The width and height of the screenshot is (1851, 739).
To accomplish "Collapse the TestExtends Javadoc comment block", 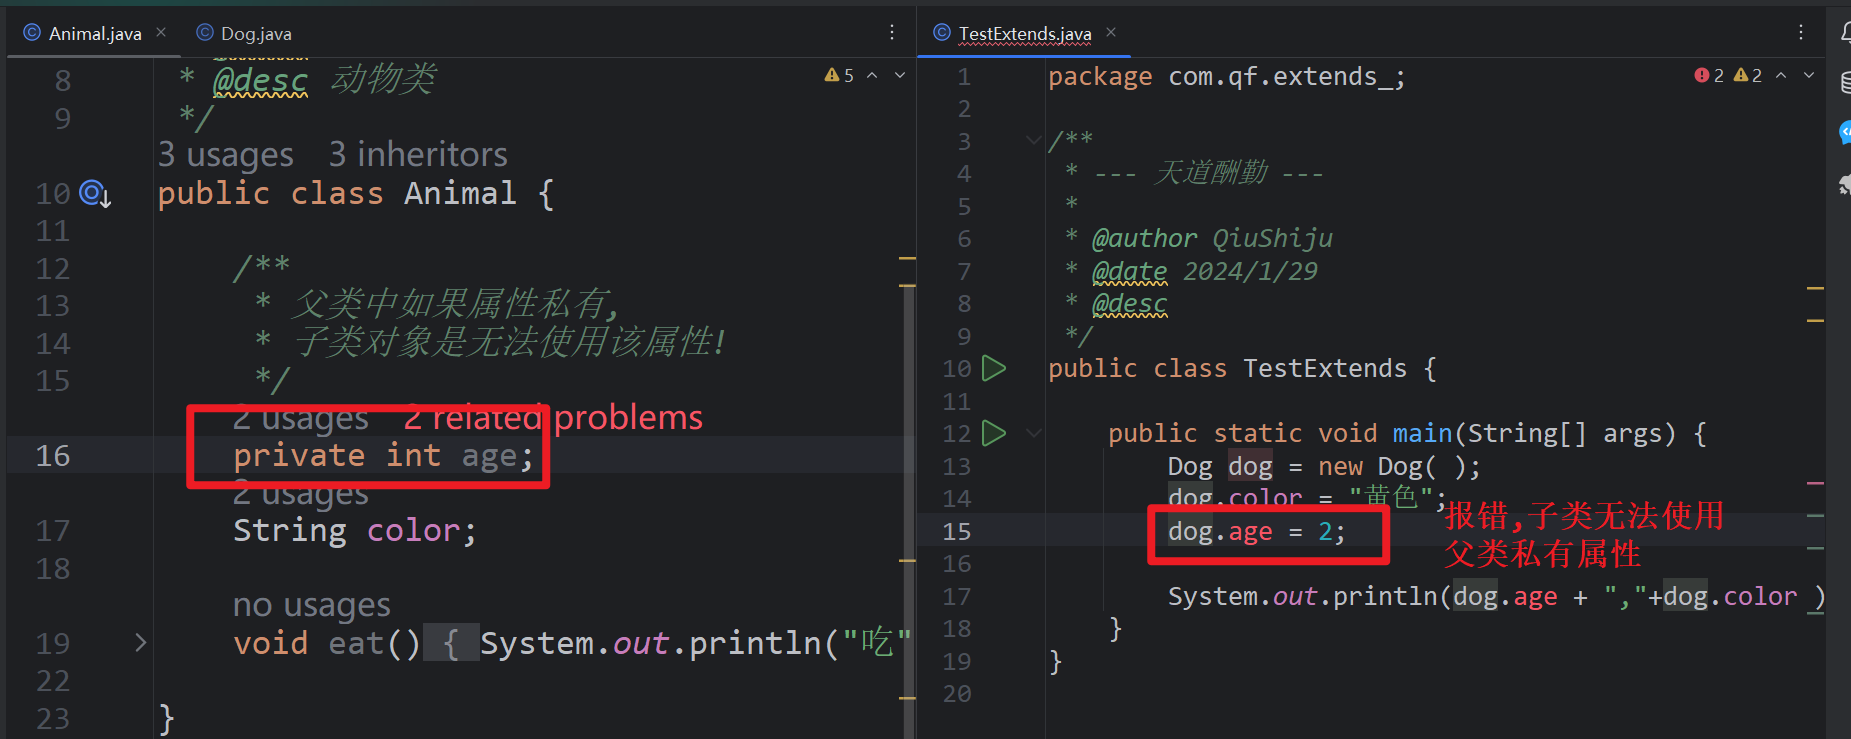I will click(x=1034, y=141).
